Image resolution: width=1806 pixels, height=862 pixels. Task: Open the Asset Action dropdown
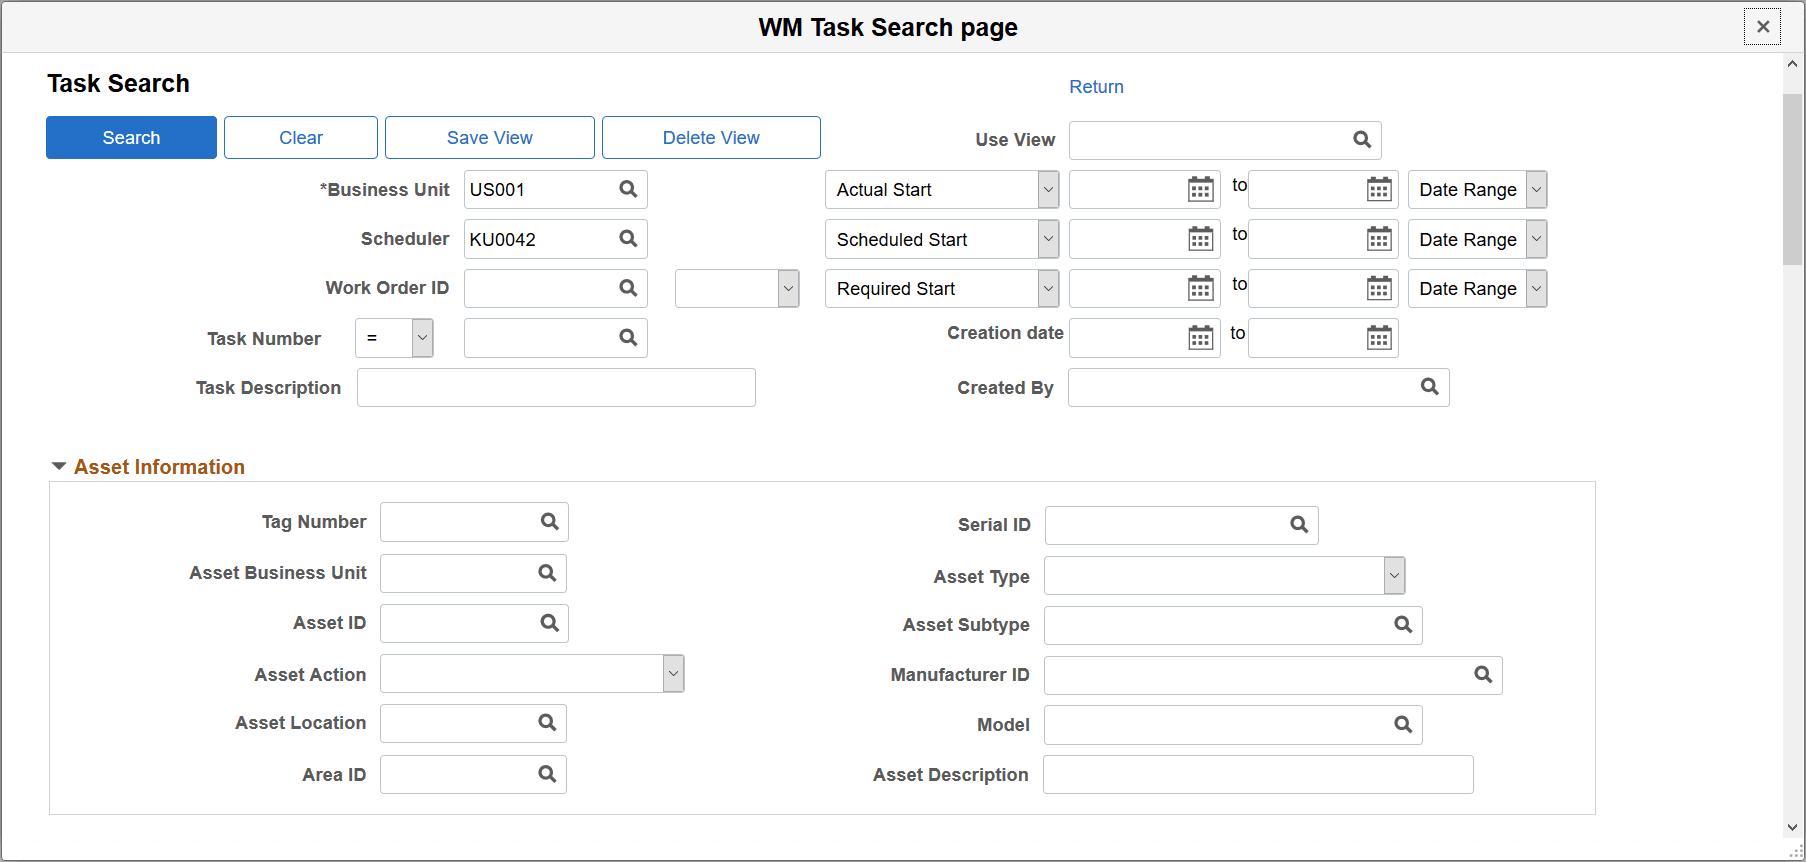(x=532, y=674)
